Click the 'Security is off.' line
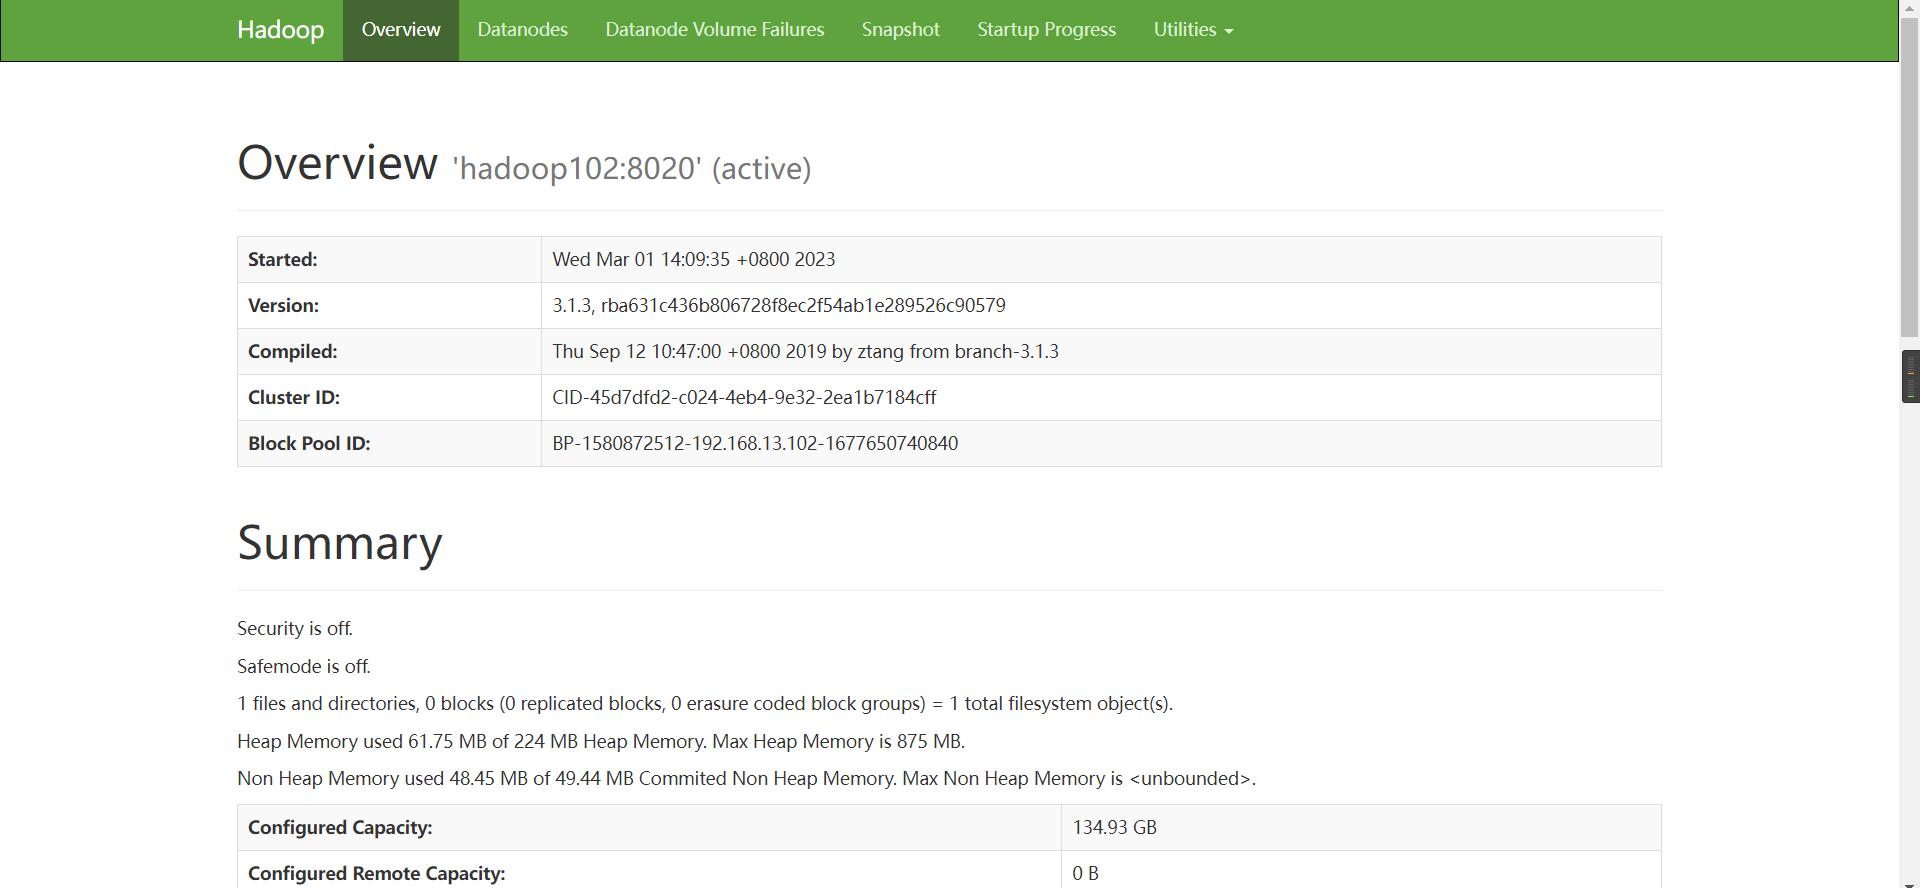The image size is (1920, 888). click(x=295, y=629)
